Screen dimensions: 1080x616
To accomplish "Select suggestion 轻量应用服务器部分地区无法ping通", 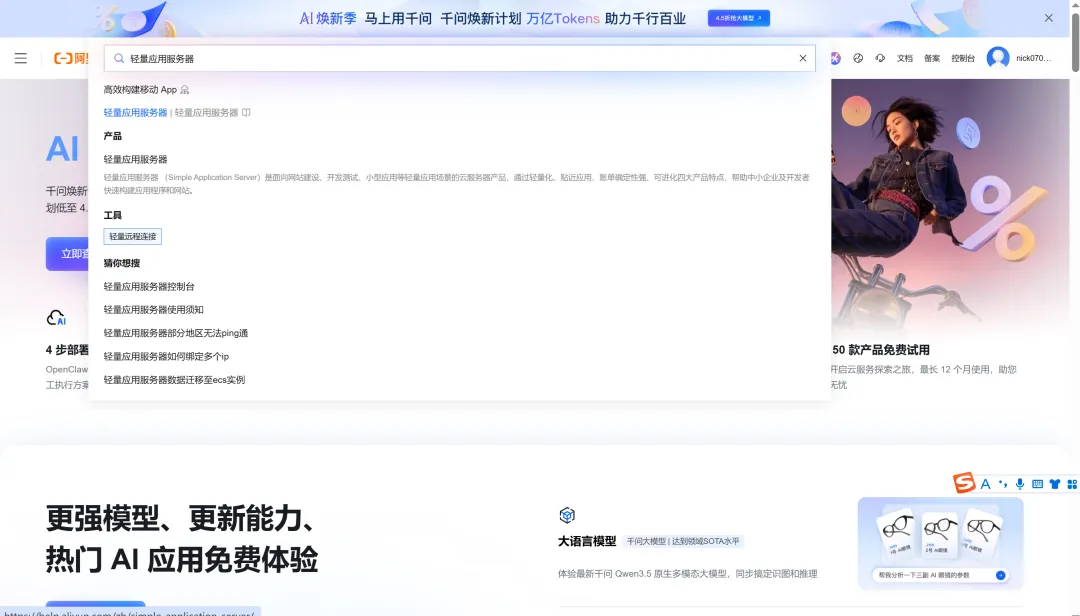I will click(176, 333).
